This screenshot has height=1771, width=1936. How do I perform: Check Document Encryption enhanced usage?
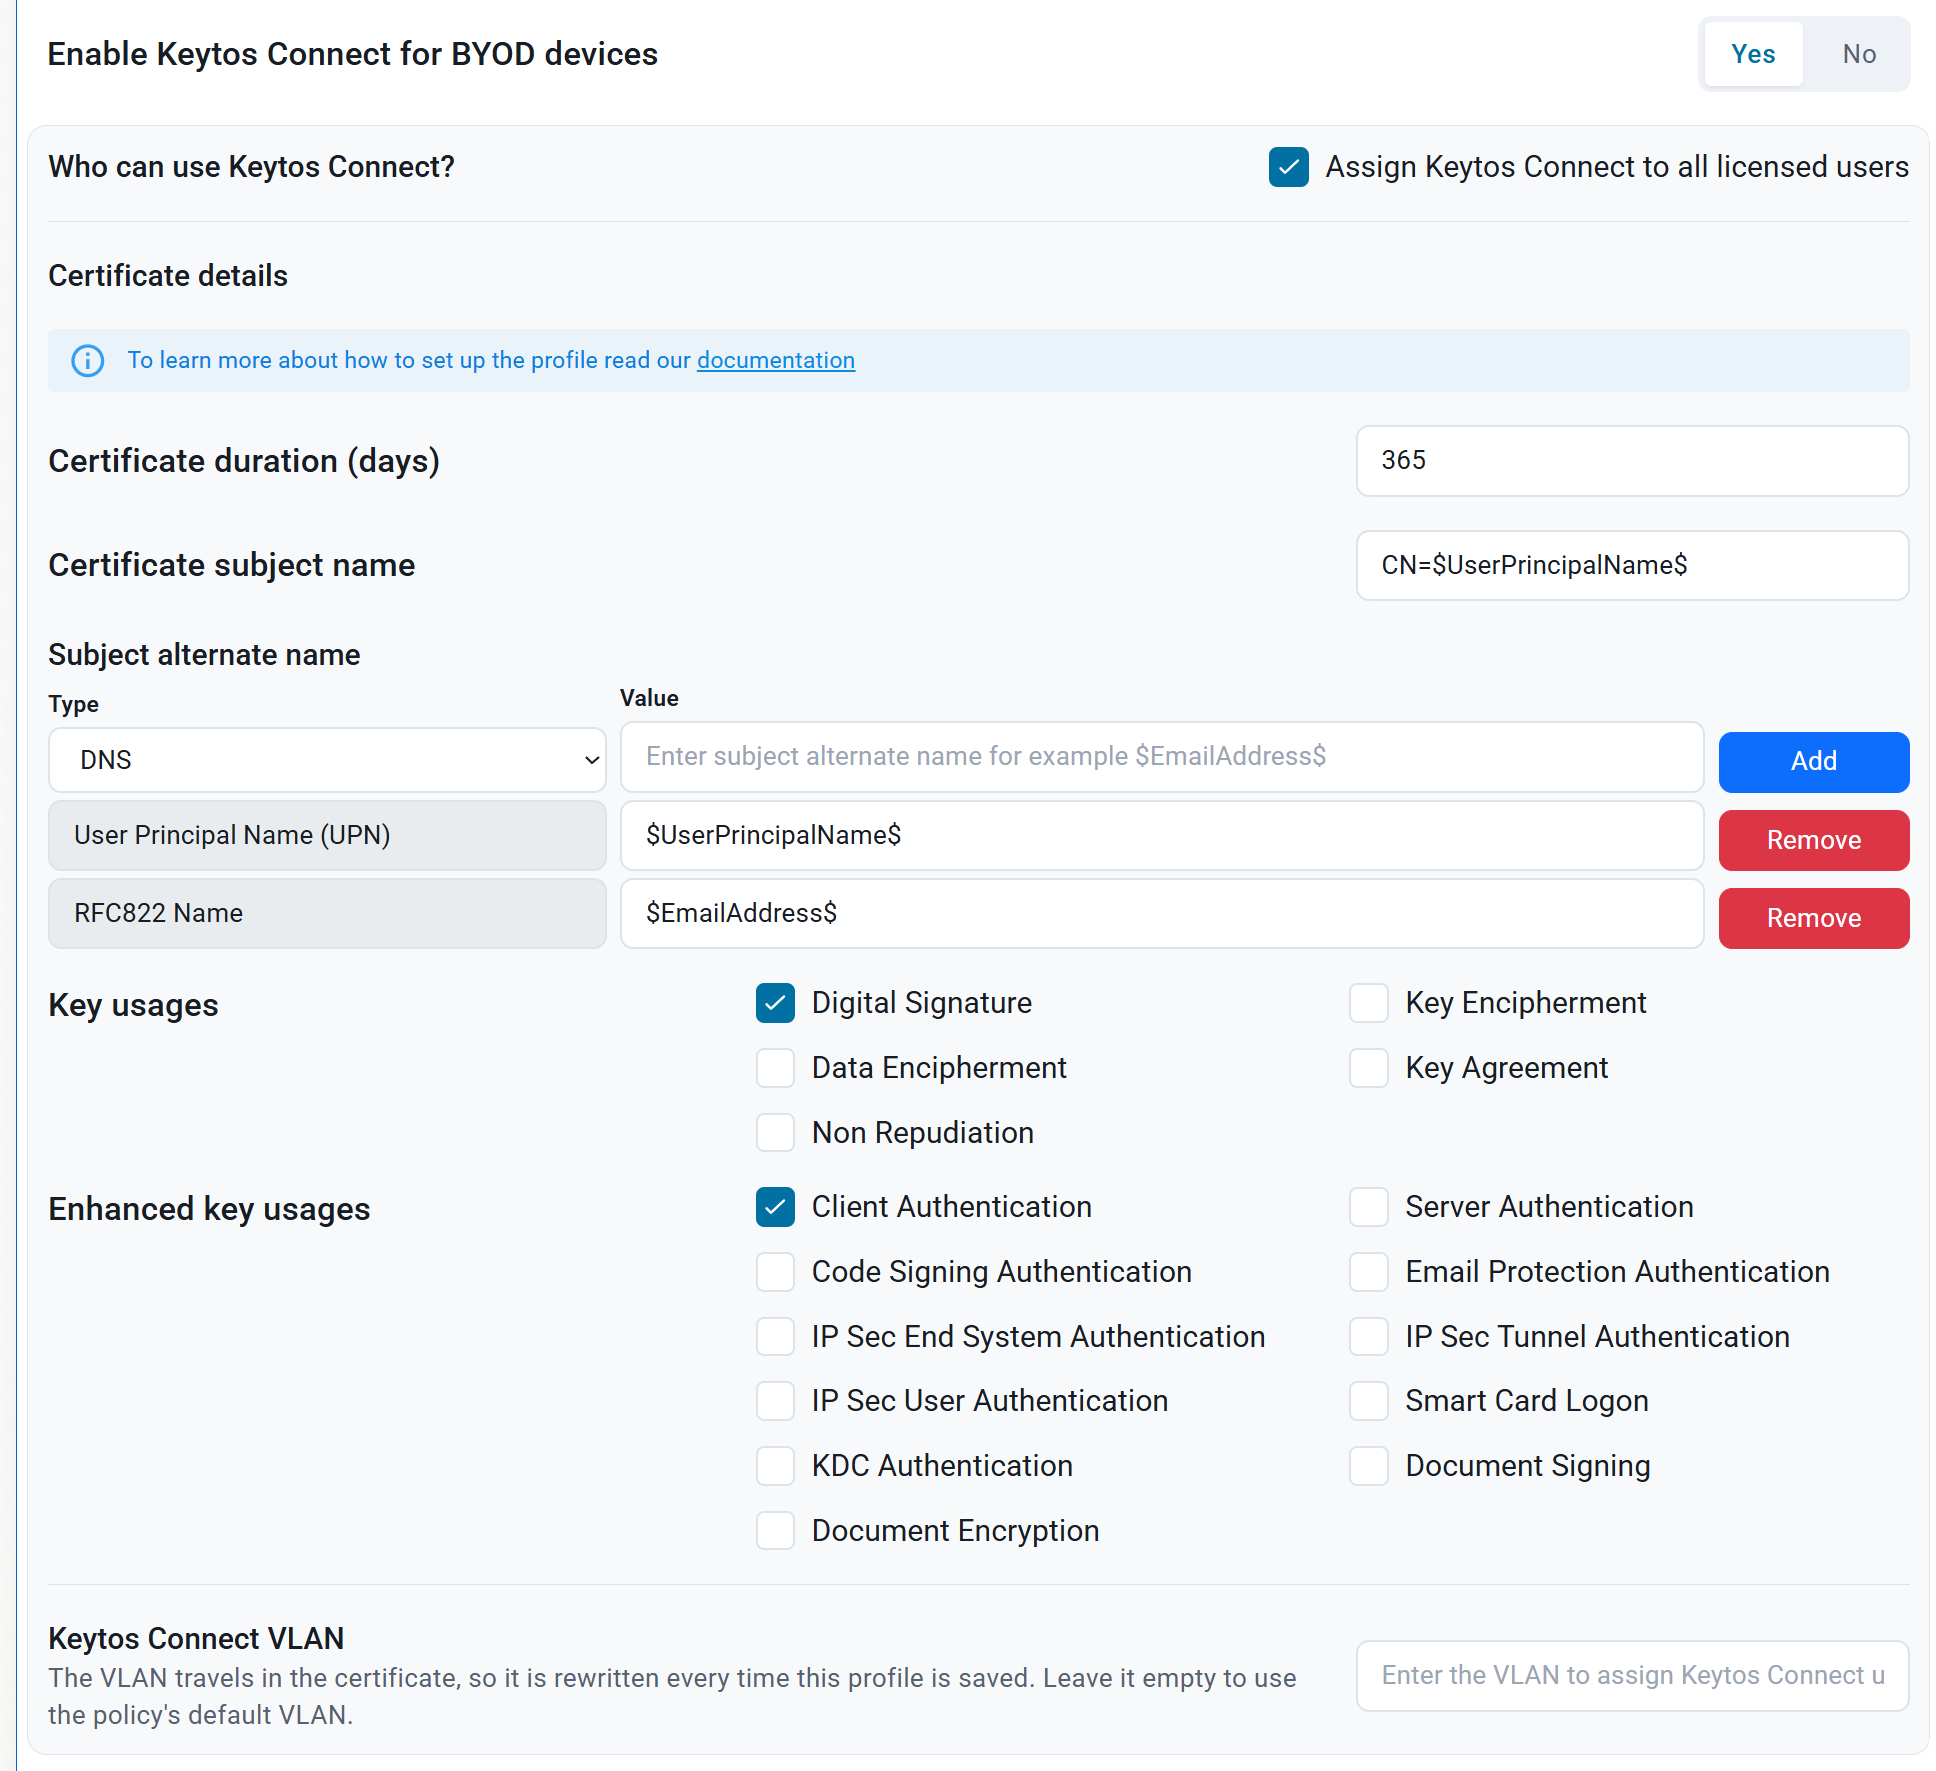click(x=776, y=1531)
